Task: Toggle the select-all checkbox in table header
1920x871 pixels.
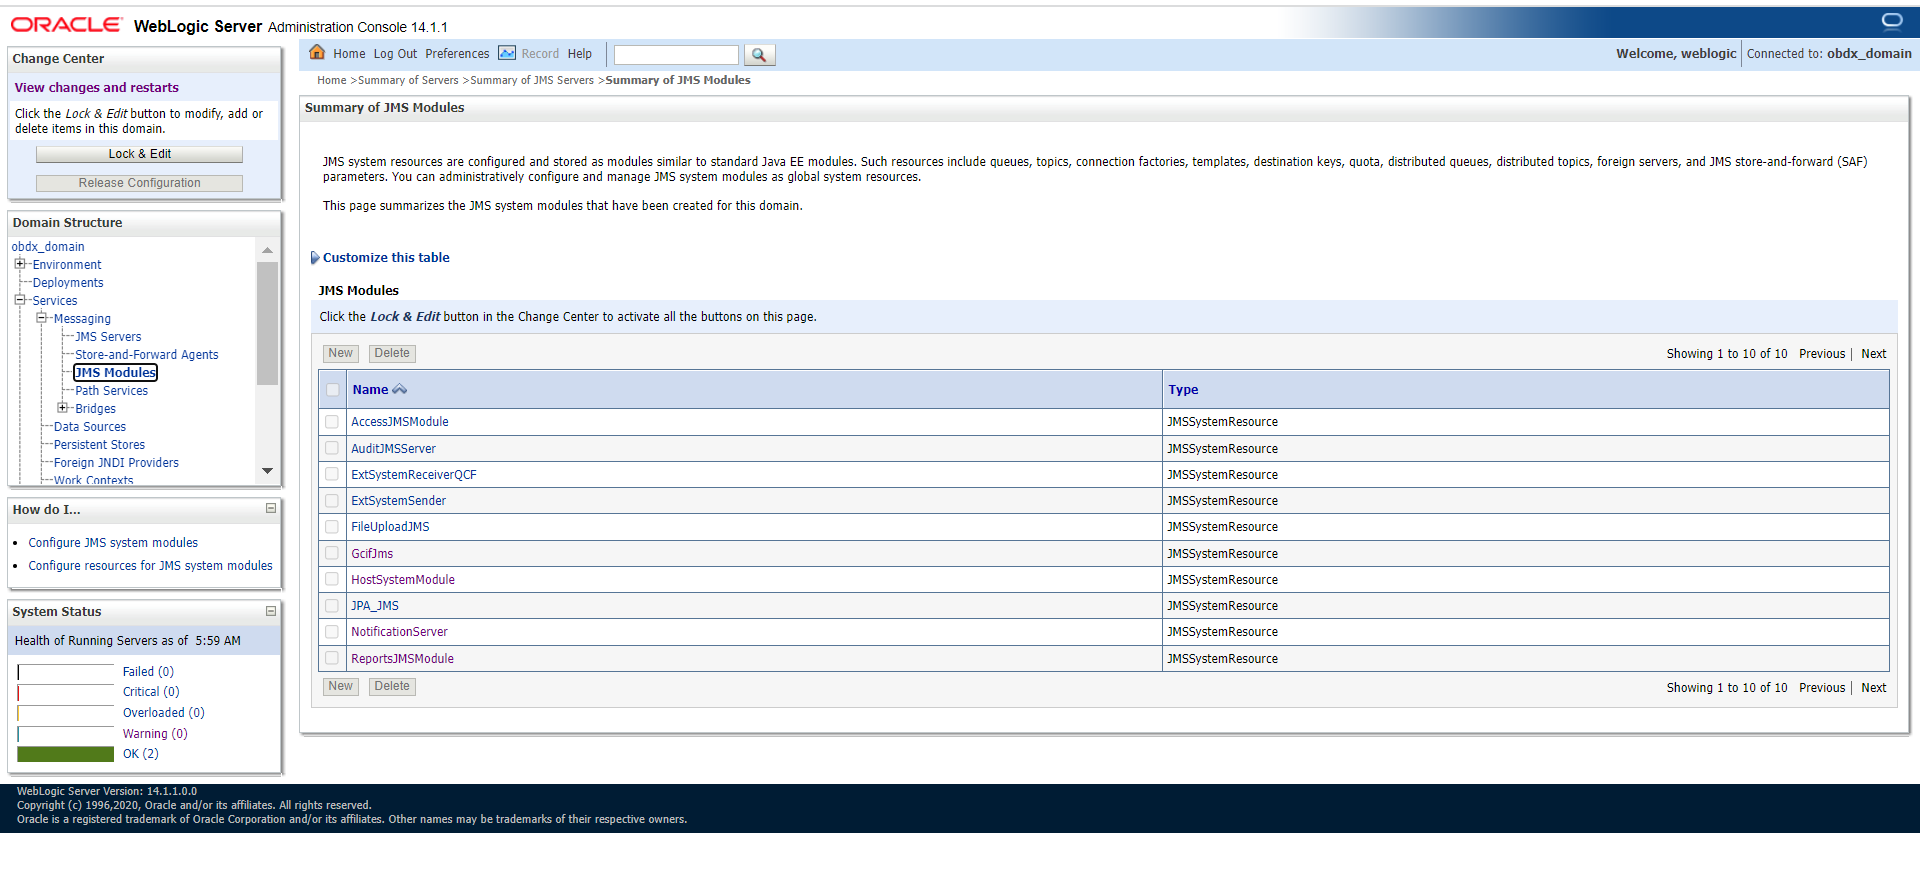Action: point(332,390)
